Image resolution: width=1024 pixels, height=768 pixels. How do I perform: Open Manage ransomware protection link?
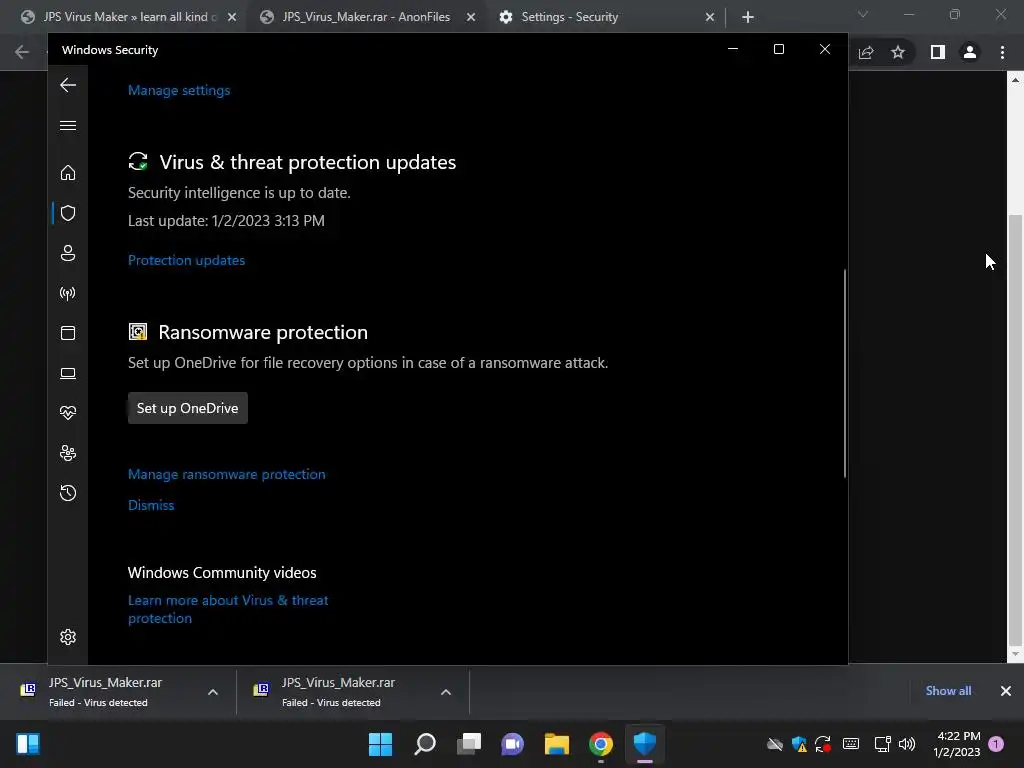[x=227, y=474]
